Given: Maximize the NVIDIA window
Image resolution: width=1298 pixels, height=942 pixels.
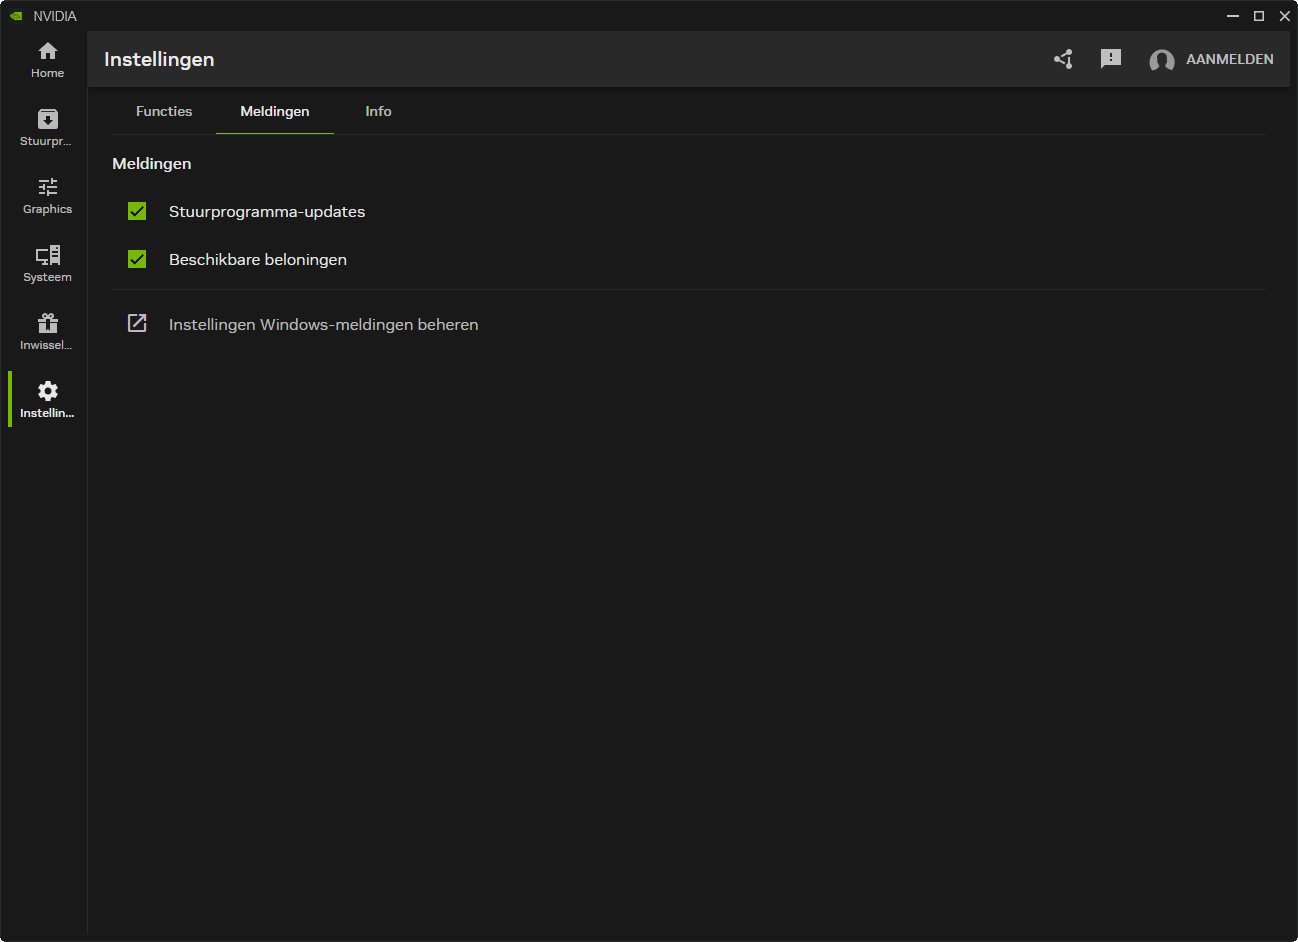Looking at the screenshot, I should [1259, 16].
